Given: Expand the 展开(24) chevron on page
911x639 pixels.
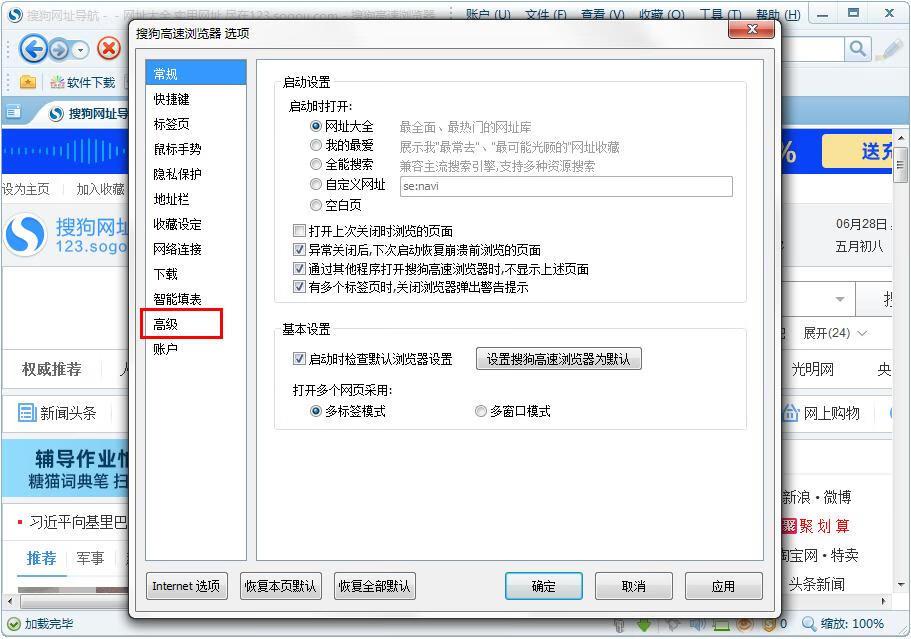Looking at the screenshot, I should tap(862, 333).
